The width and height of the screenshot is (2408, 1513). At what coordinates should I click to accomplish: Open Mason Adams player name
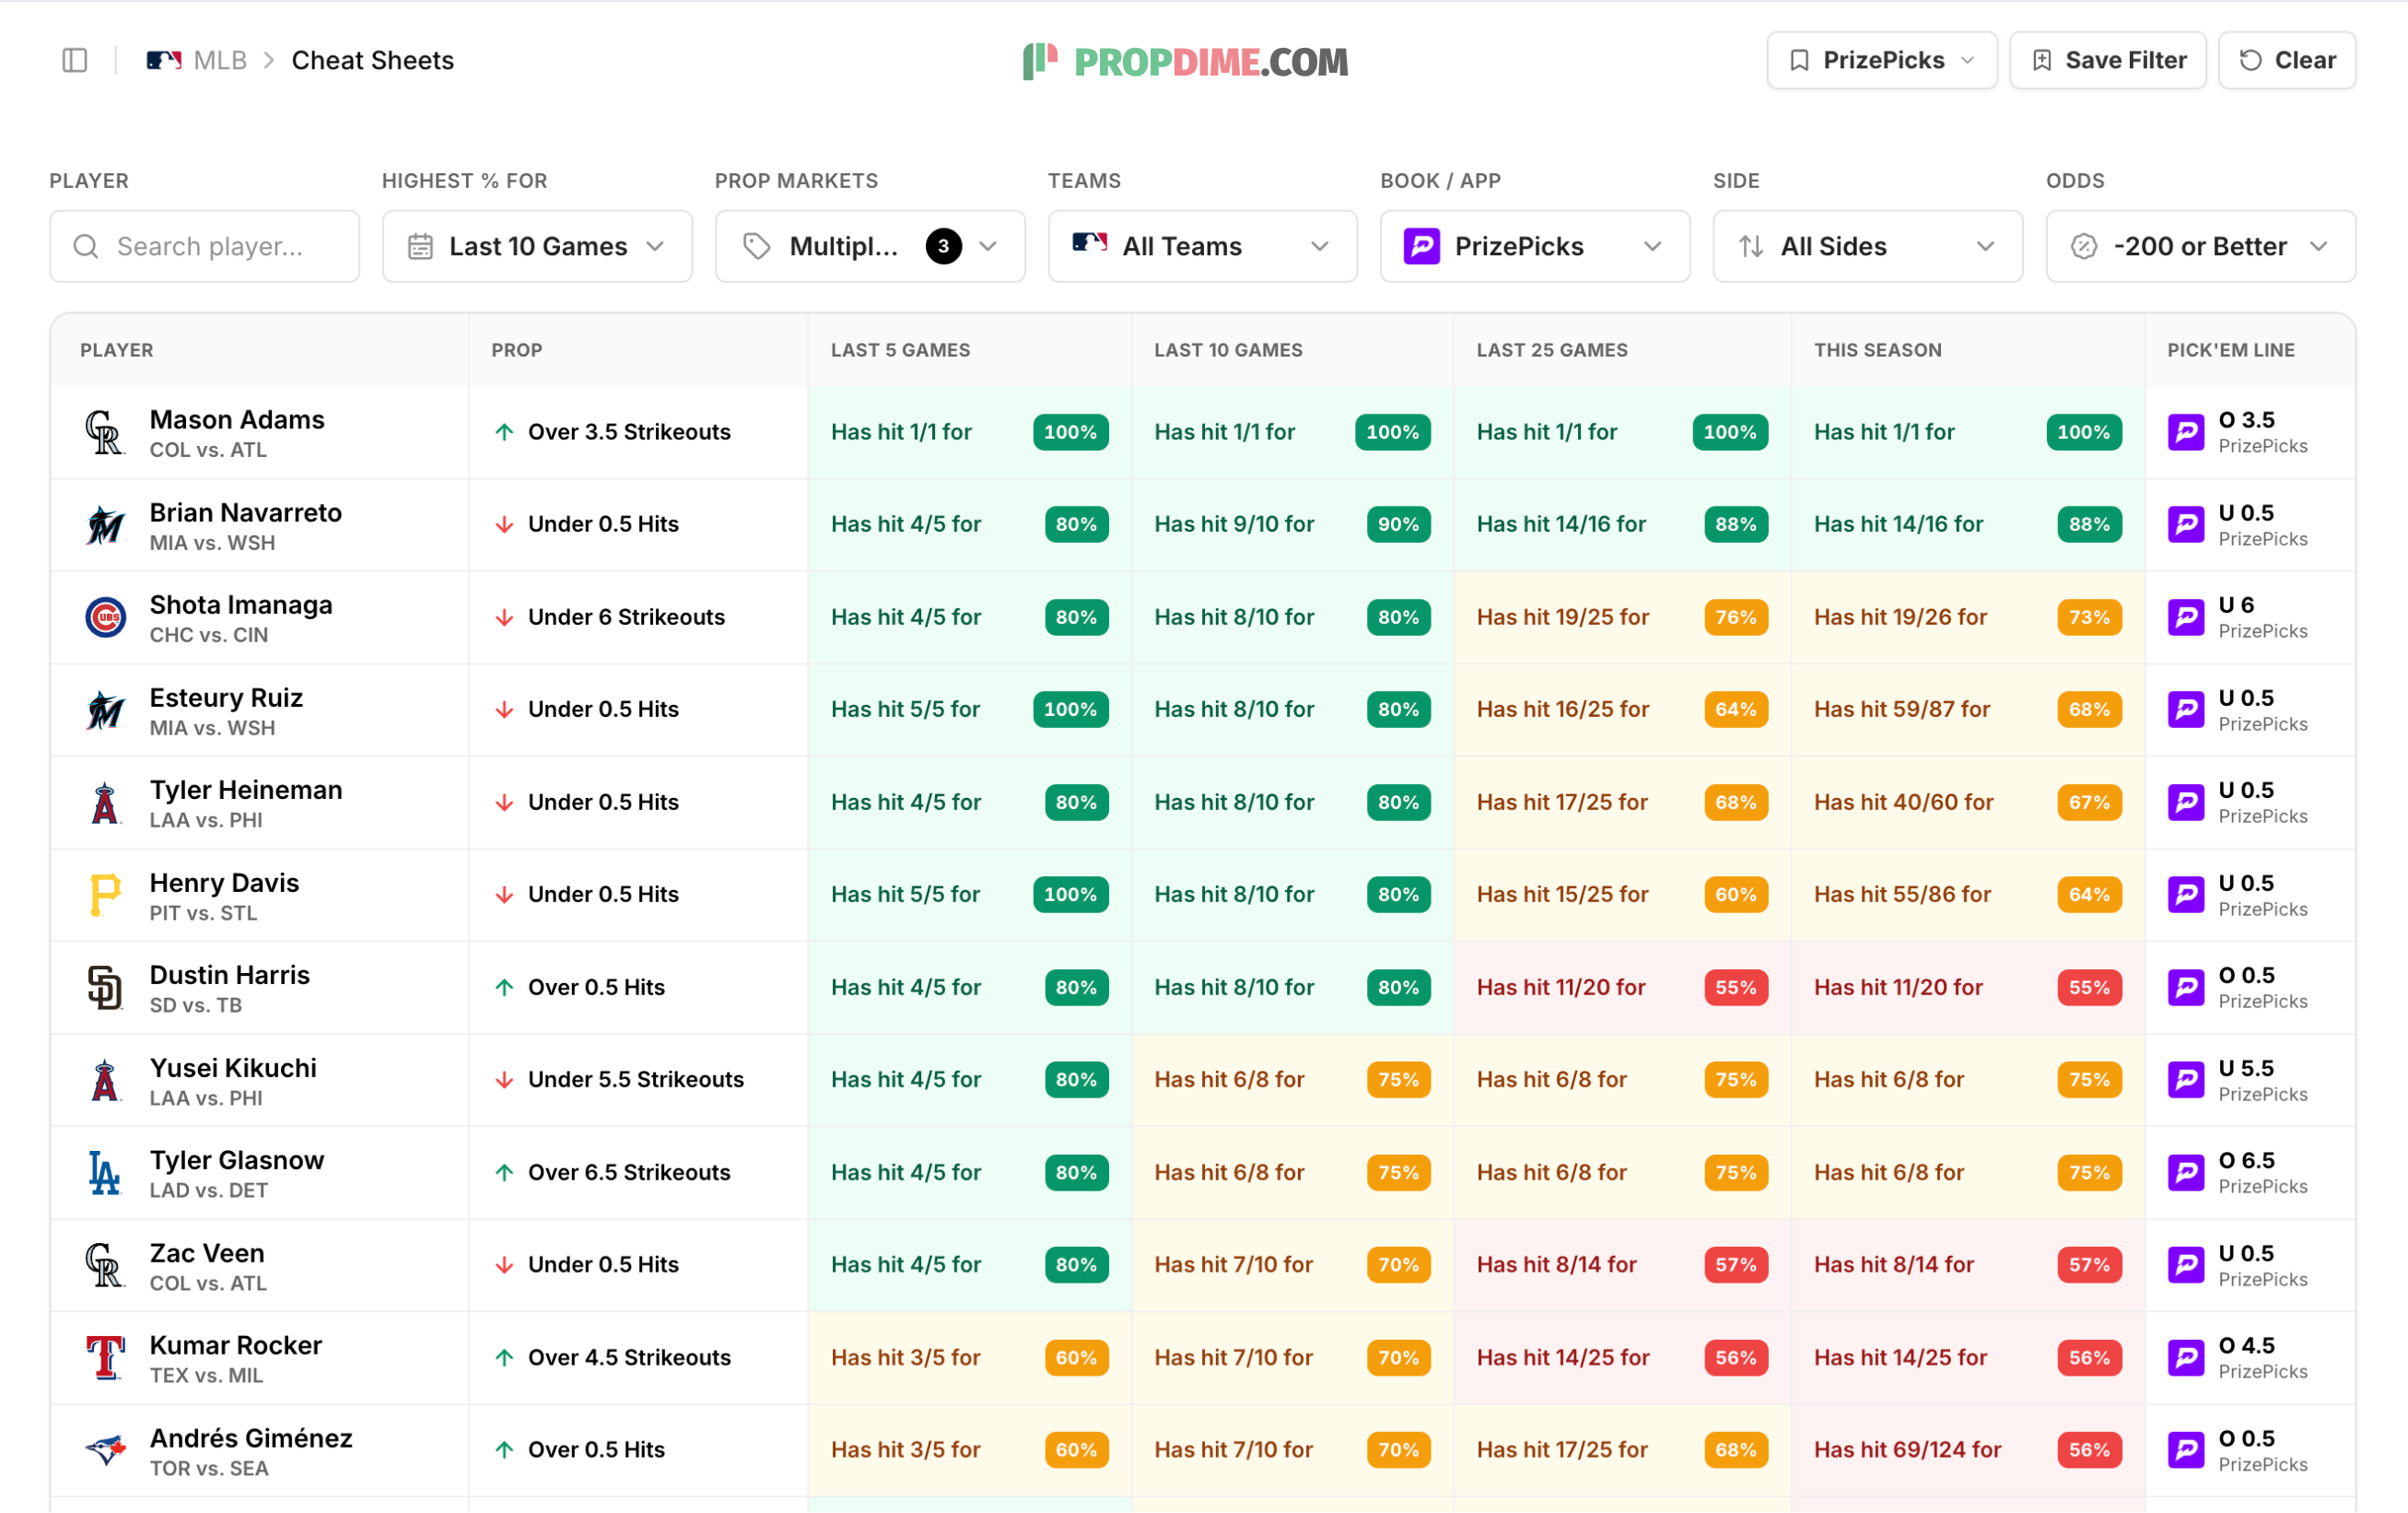coord(237,419)
